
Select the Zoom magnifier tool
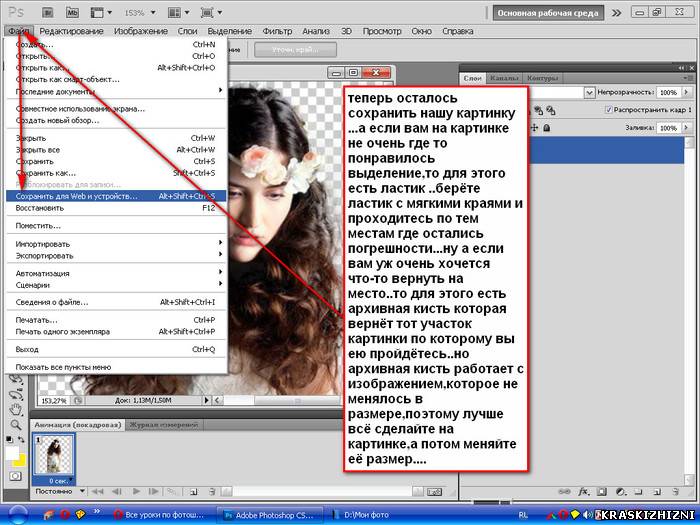pos(16,424)
